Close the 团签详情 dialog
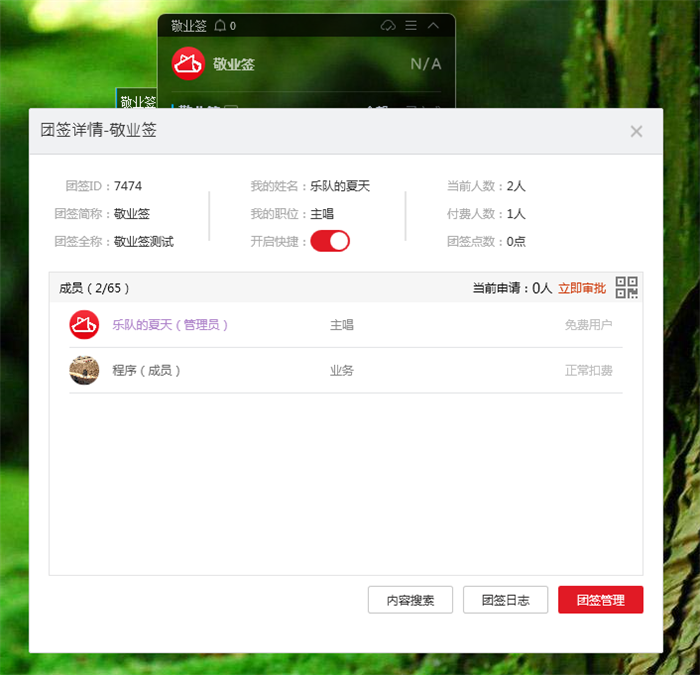 (636, 131)
